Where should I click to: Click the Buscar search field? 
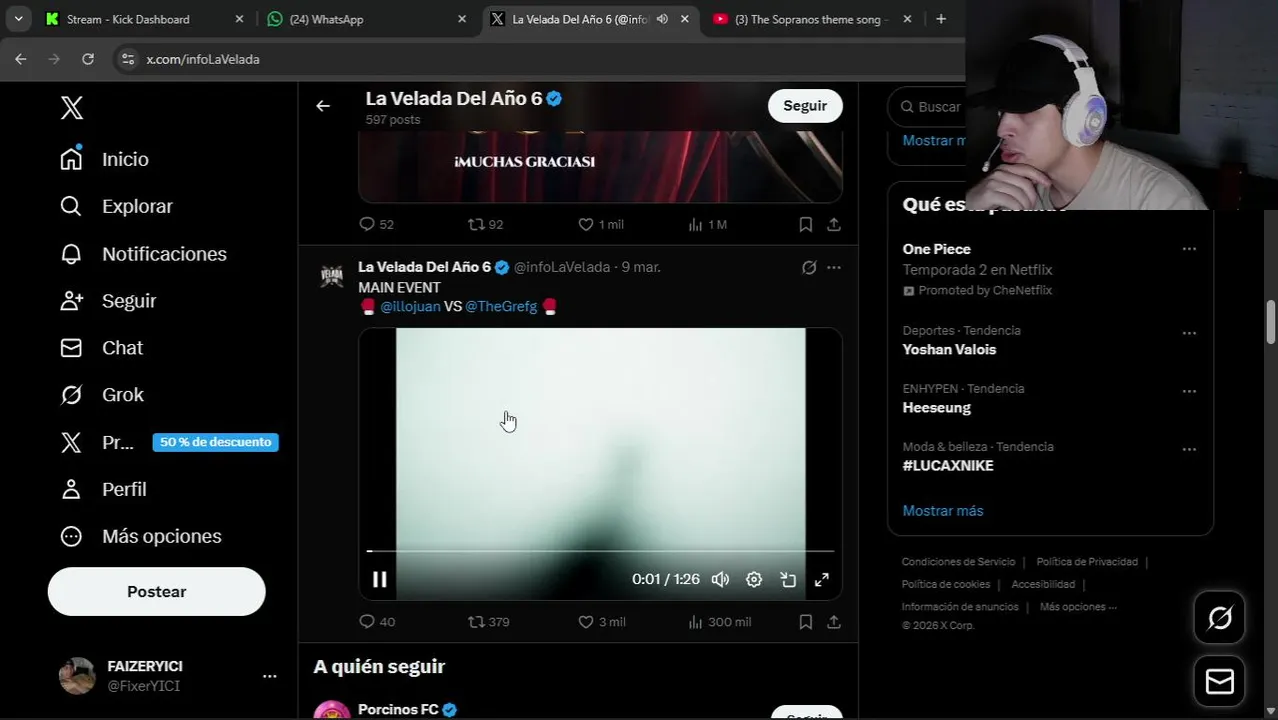coord(929,107)
